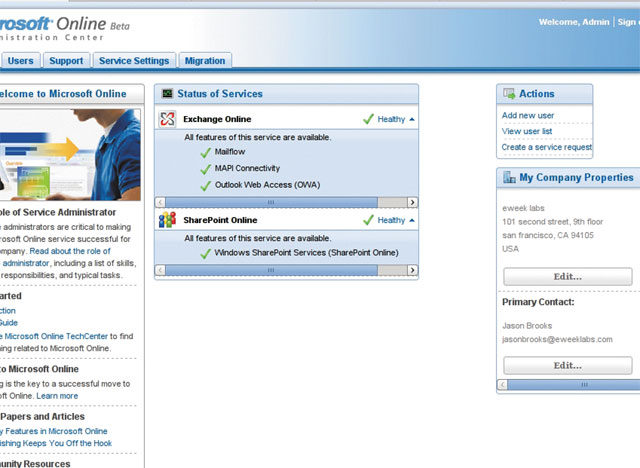Screen dimensions: 640x468
Task: Switch to the Service Settings tab
Action: pyautogui.click(x=134, y=61)
